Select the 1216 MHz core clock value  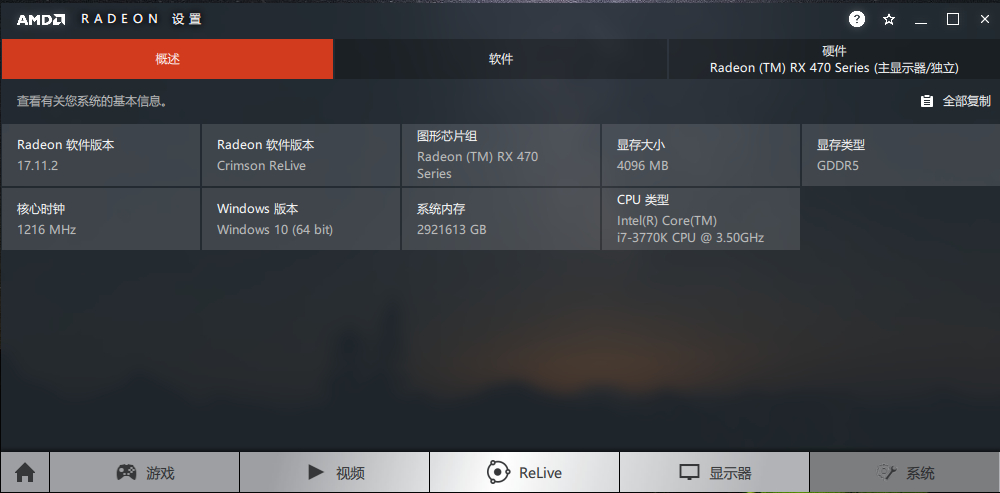[47, 230]
